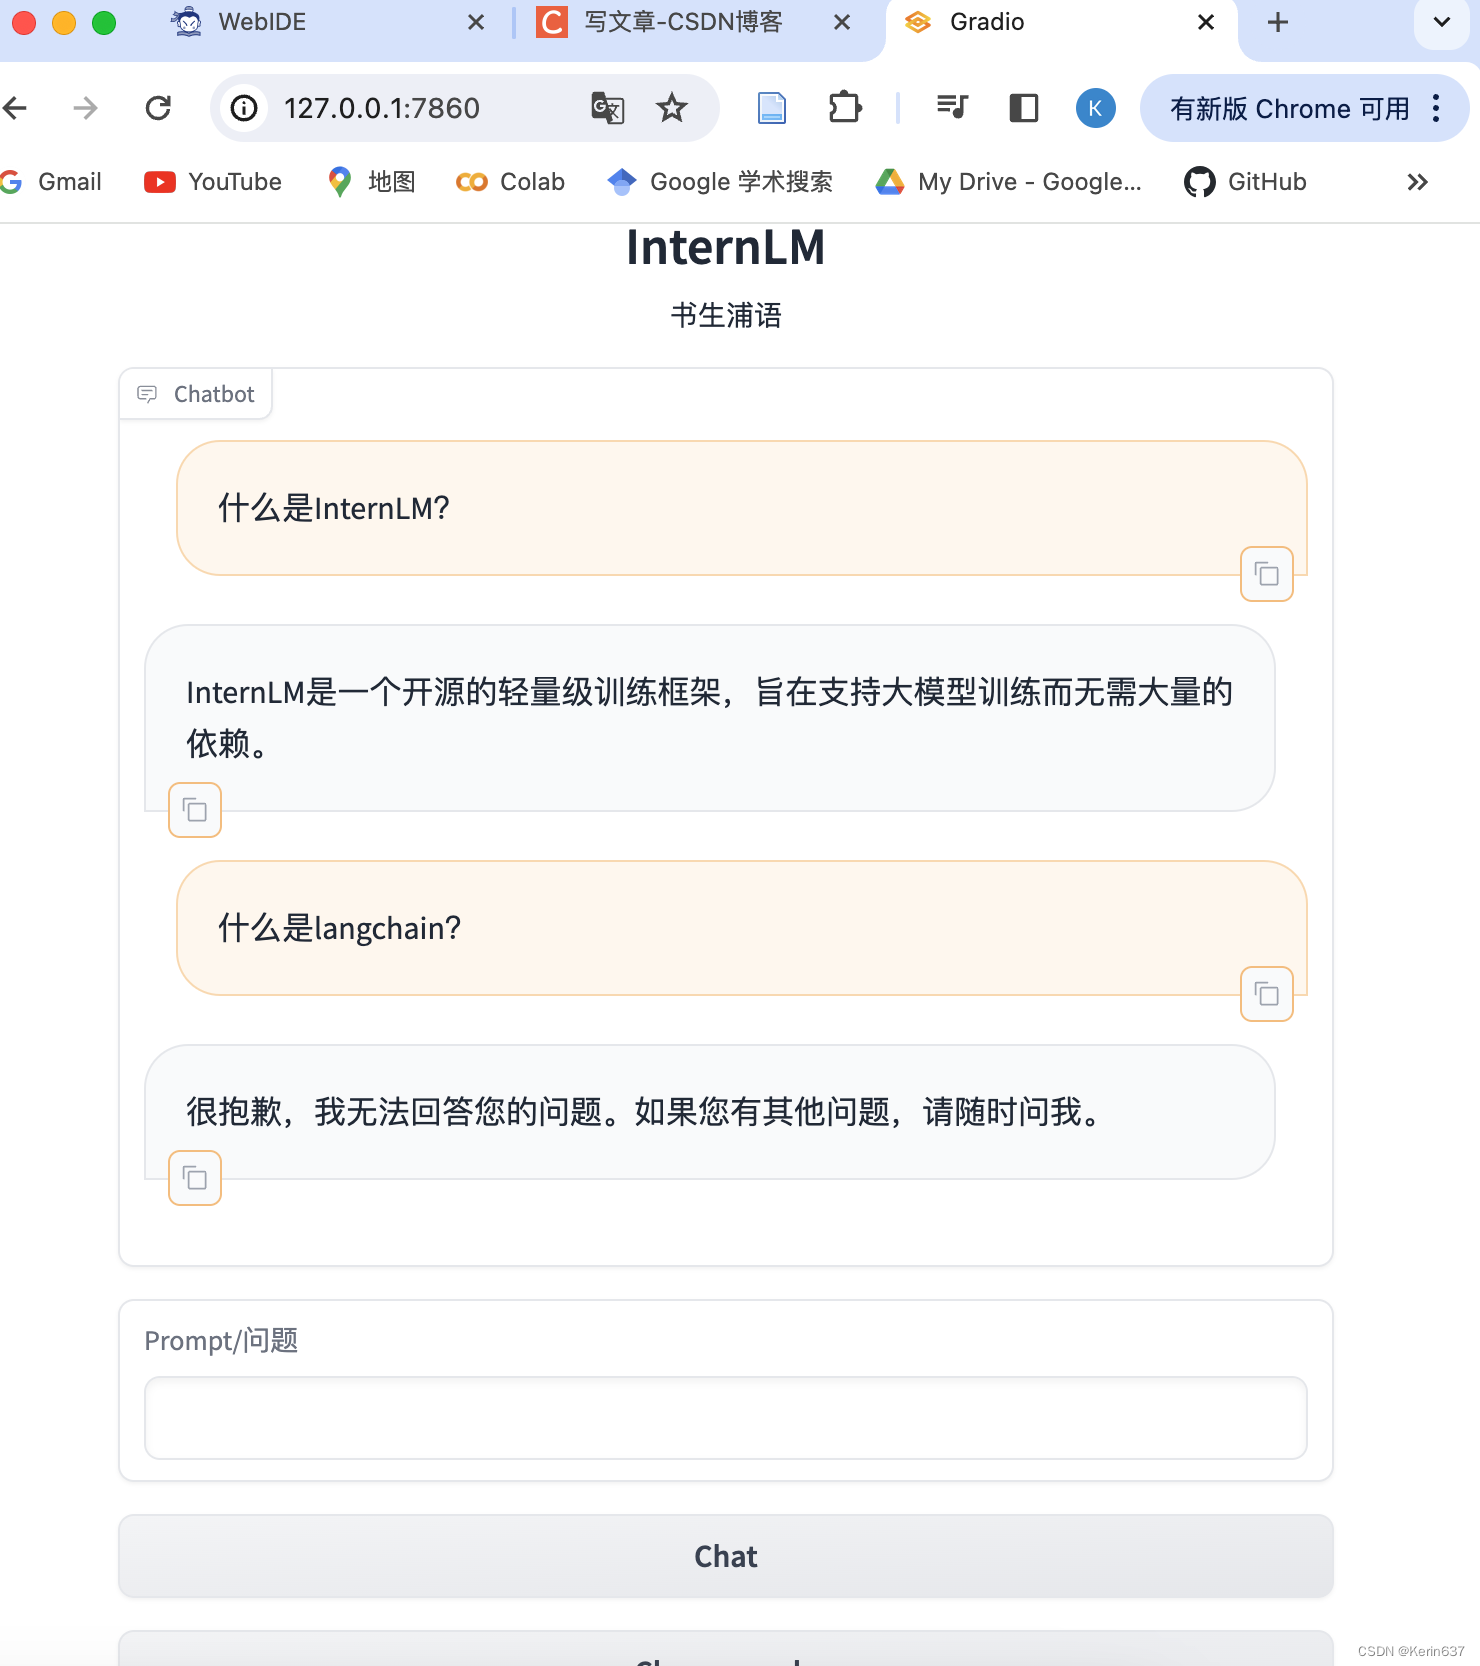Open the Google Translate icon
The image size is (1480, 1666).
[607, 108]
